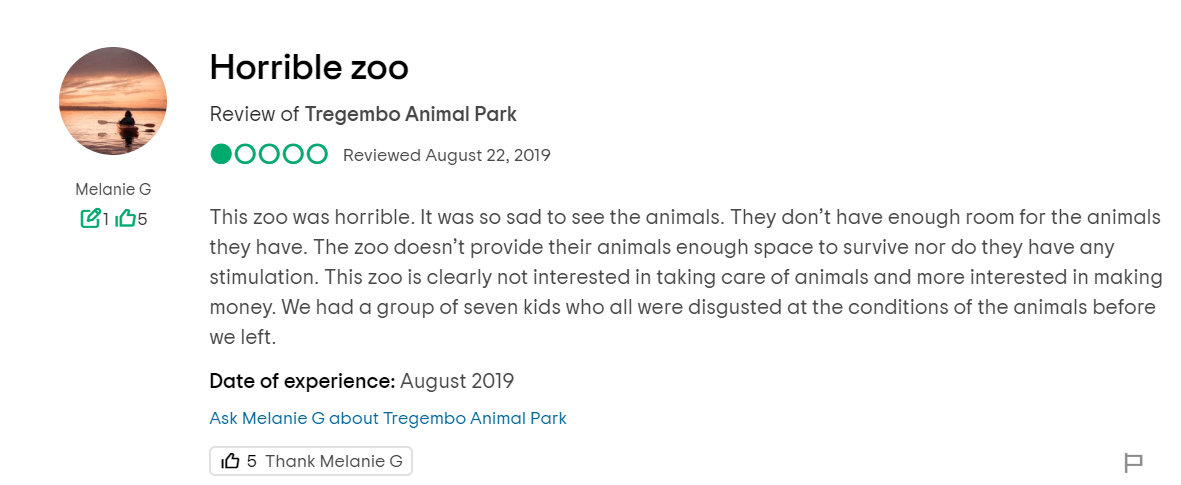Click the contribution count "1" beside the pencil icon
The image size is (1181, 485).
coord(106,218)
